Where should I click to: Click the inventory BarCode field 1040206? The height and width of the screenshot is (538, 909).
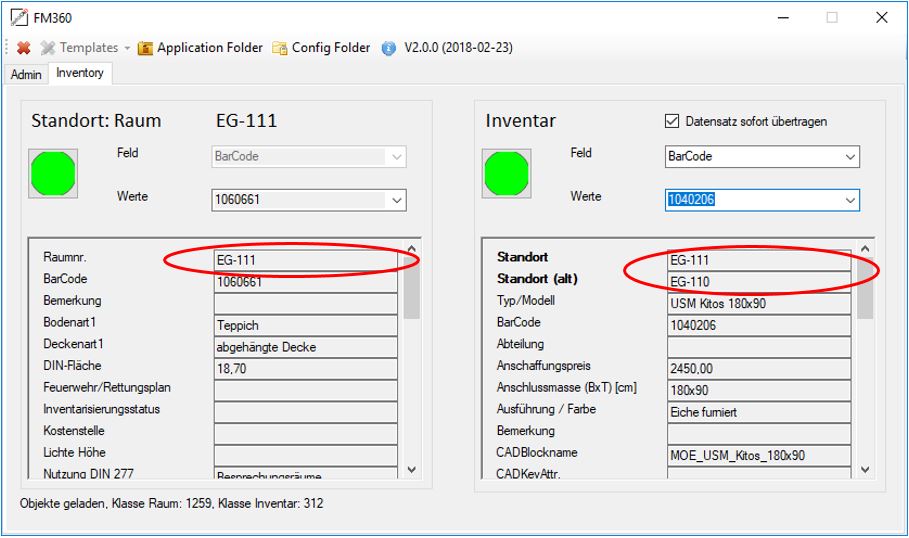(759, 325)
